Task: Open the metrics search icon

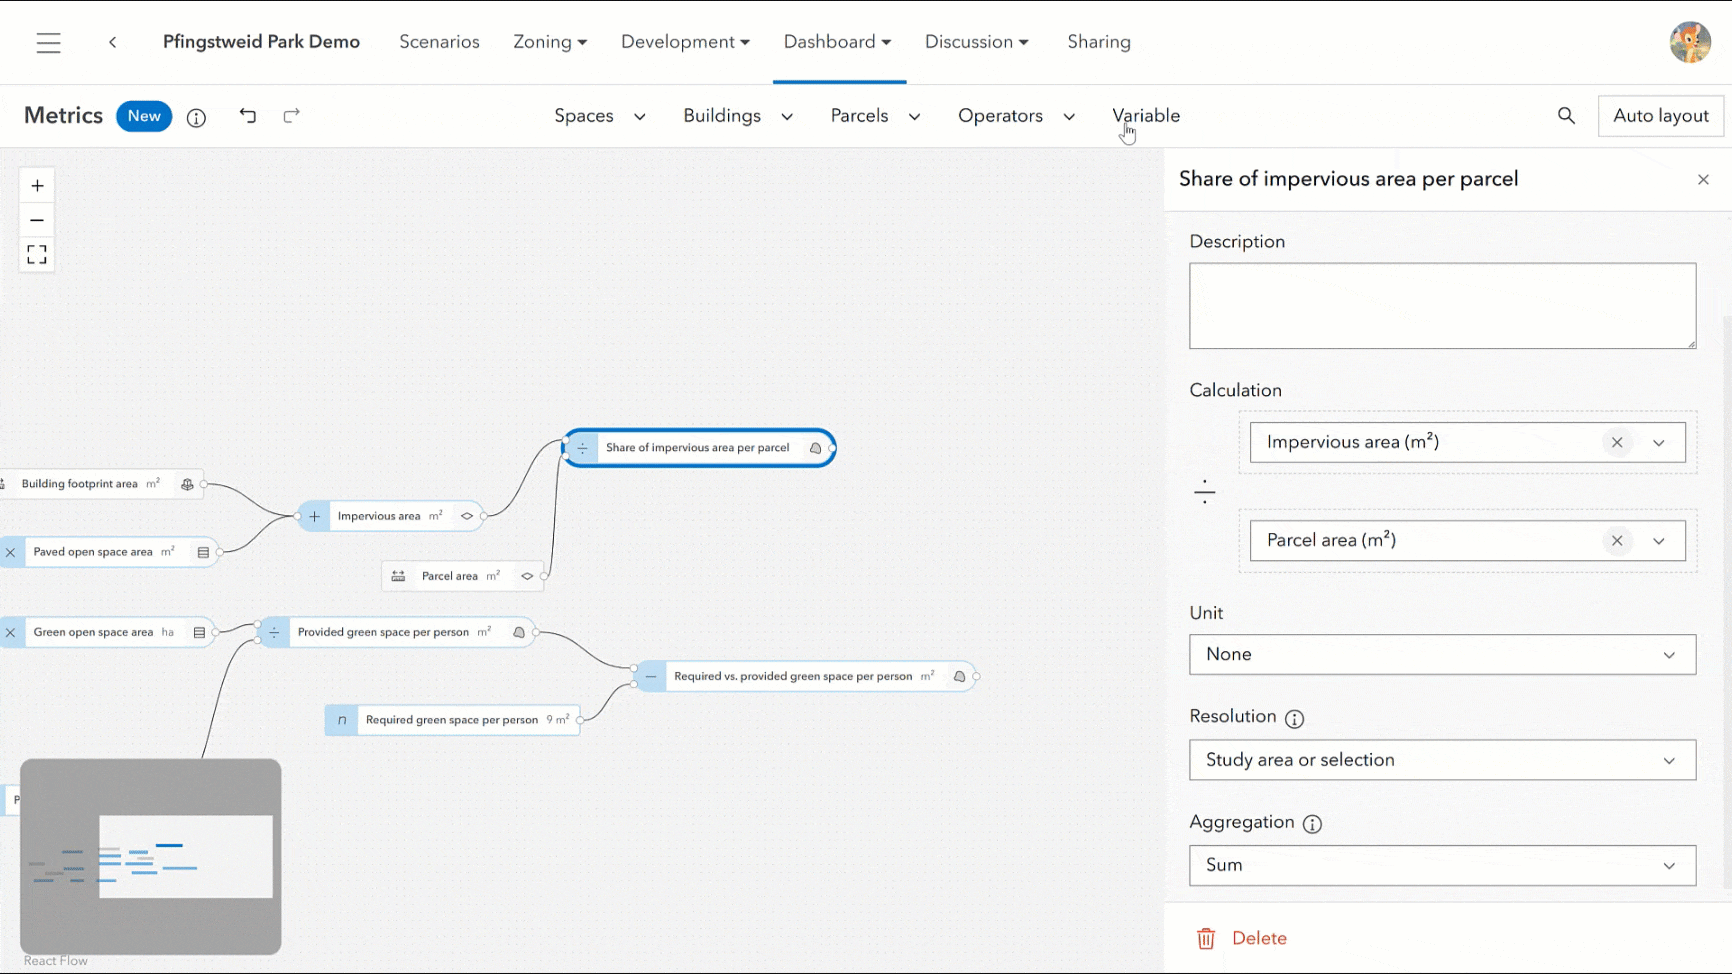Action: [1566, 116]
